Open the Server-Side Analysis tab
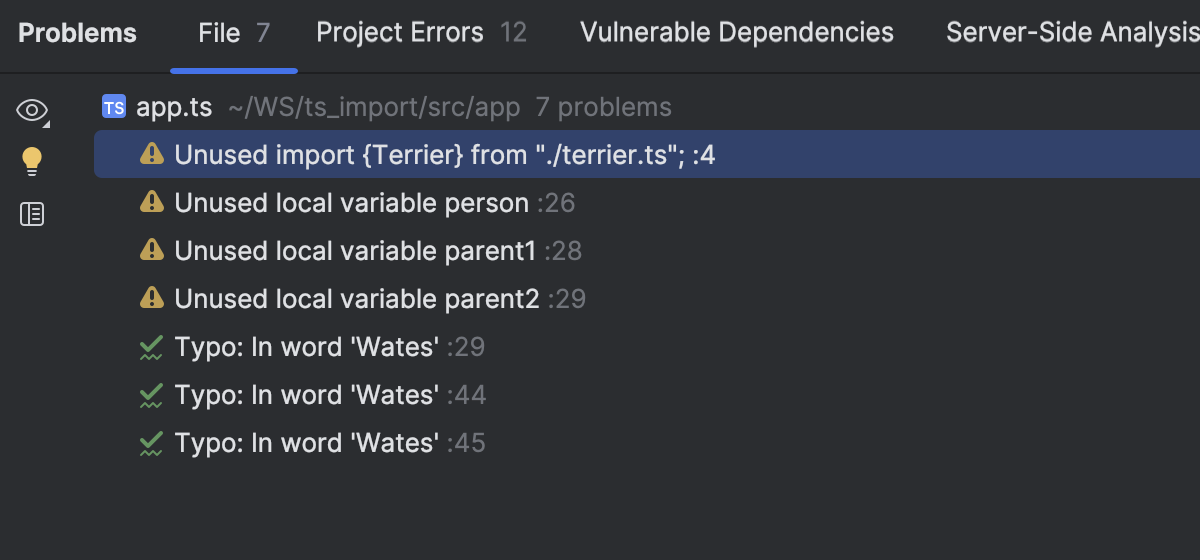This screenshot has width=1200, height=560. click(x=1072, y=33)
